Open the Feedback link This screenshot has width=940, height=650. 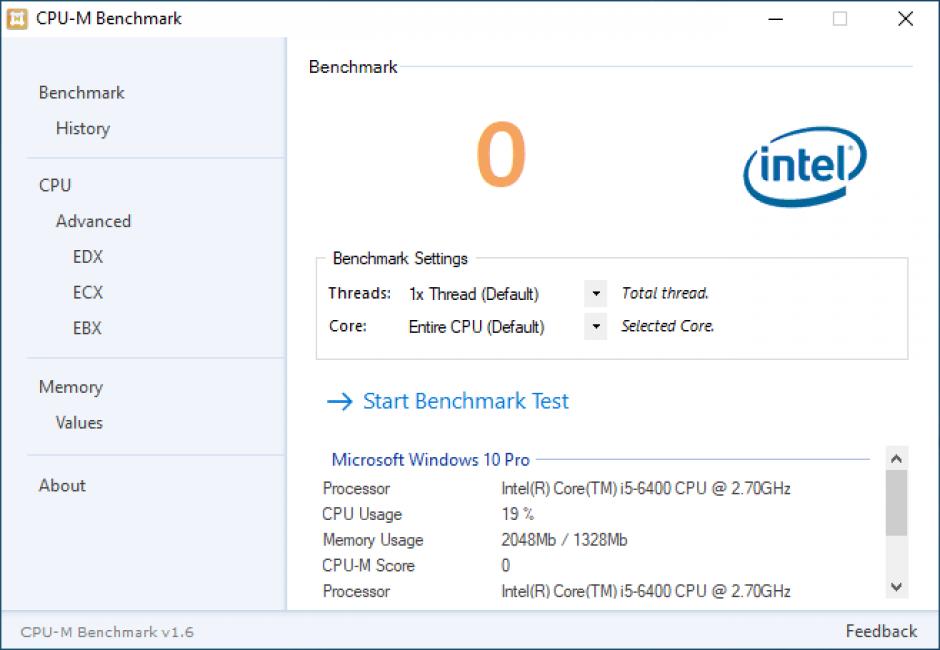(881, 631)
